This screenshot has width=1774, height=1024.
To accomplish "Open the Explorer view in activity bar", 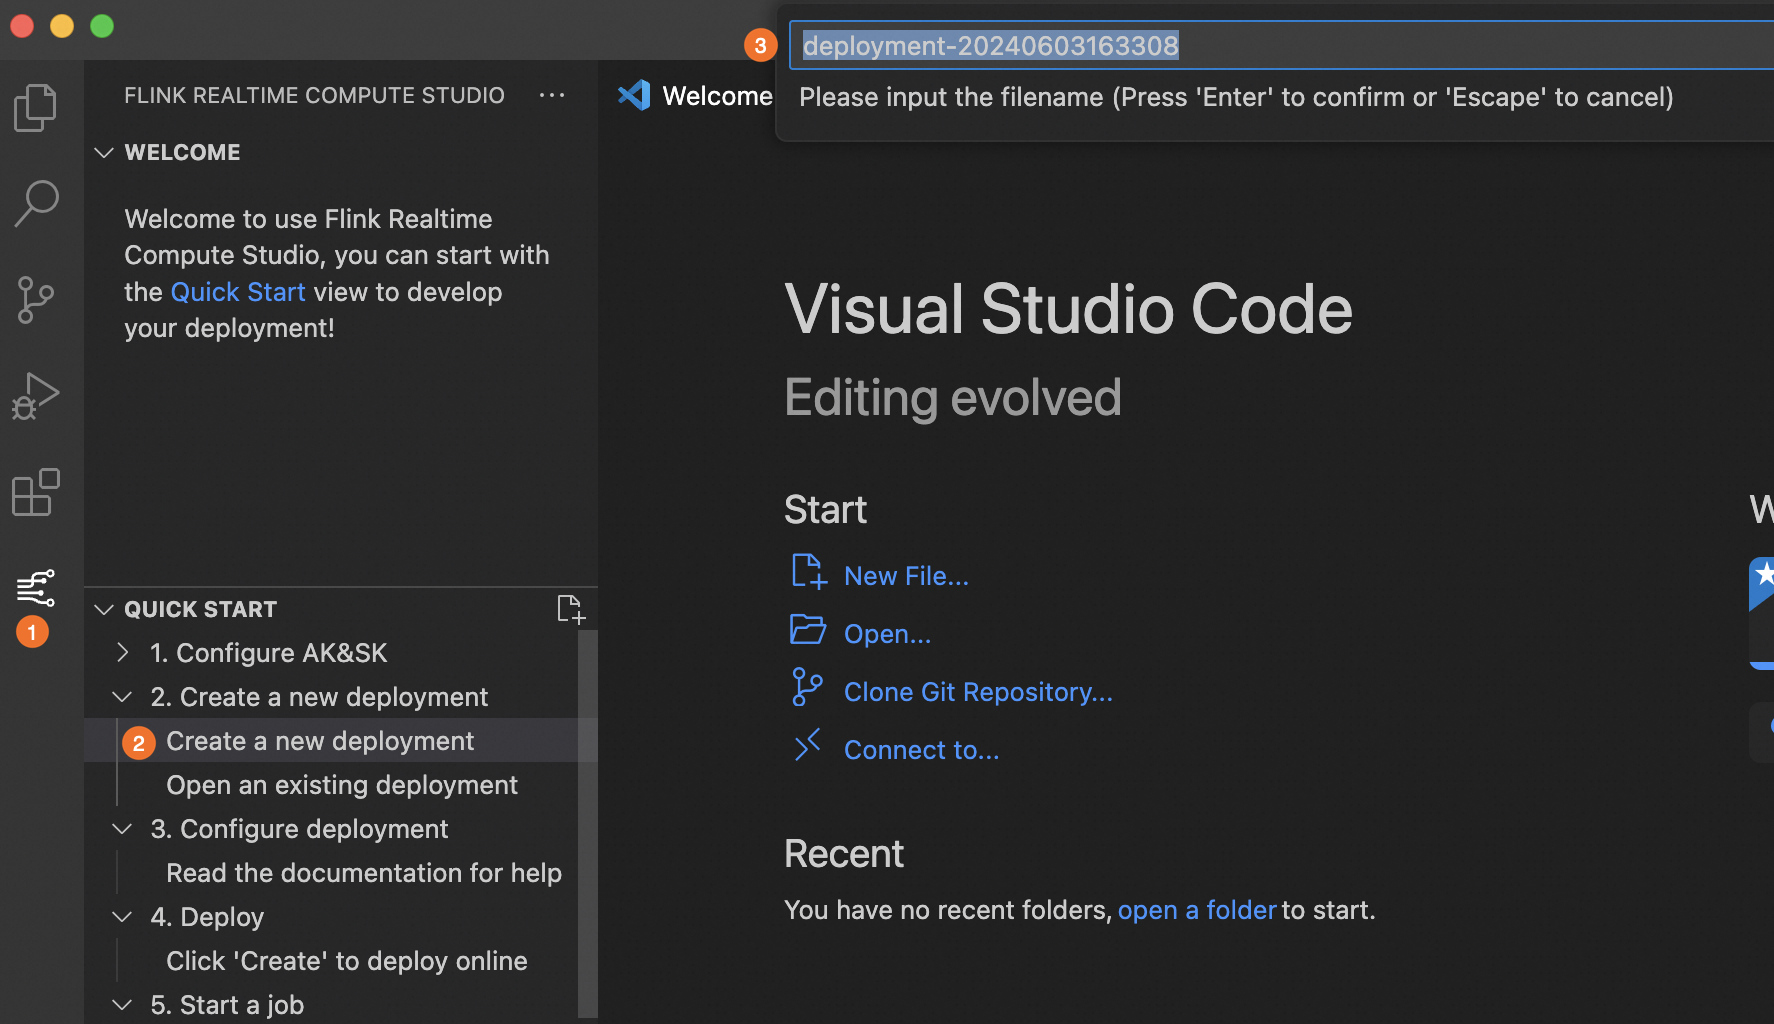I will pyautogui.click(x=36, y=107).
